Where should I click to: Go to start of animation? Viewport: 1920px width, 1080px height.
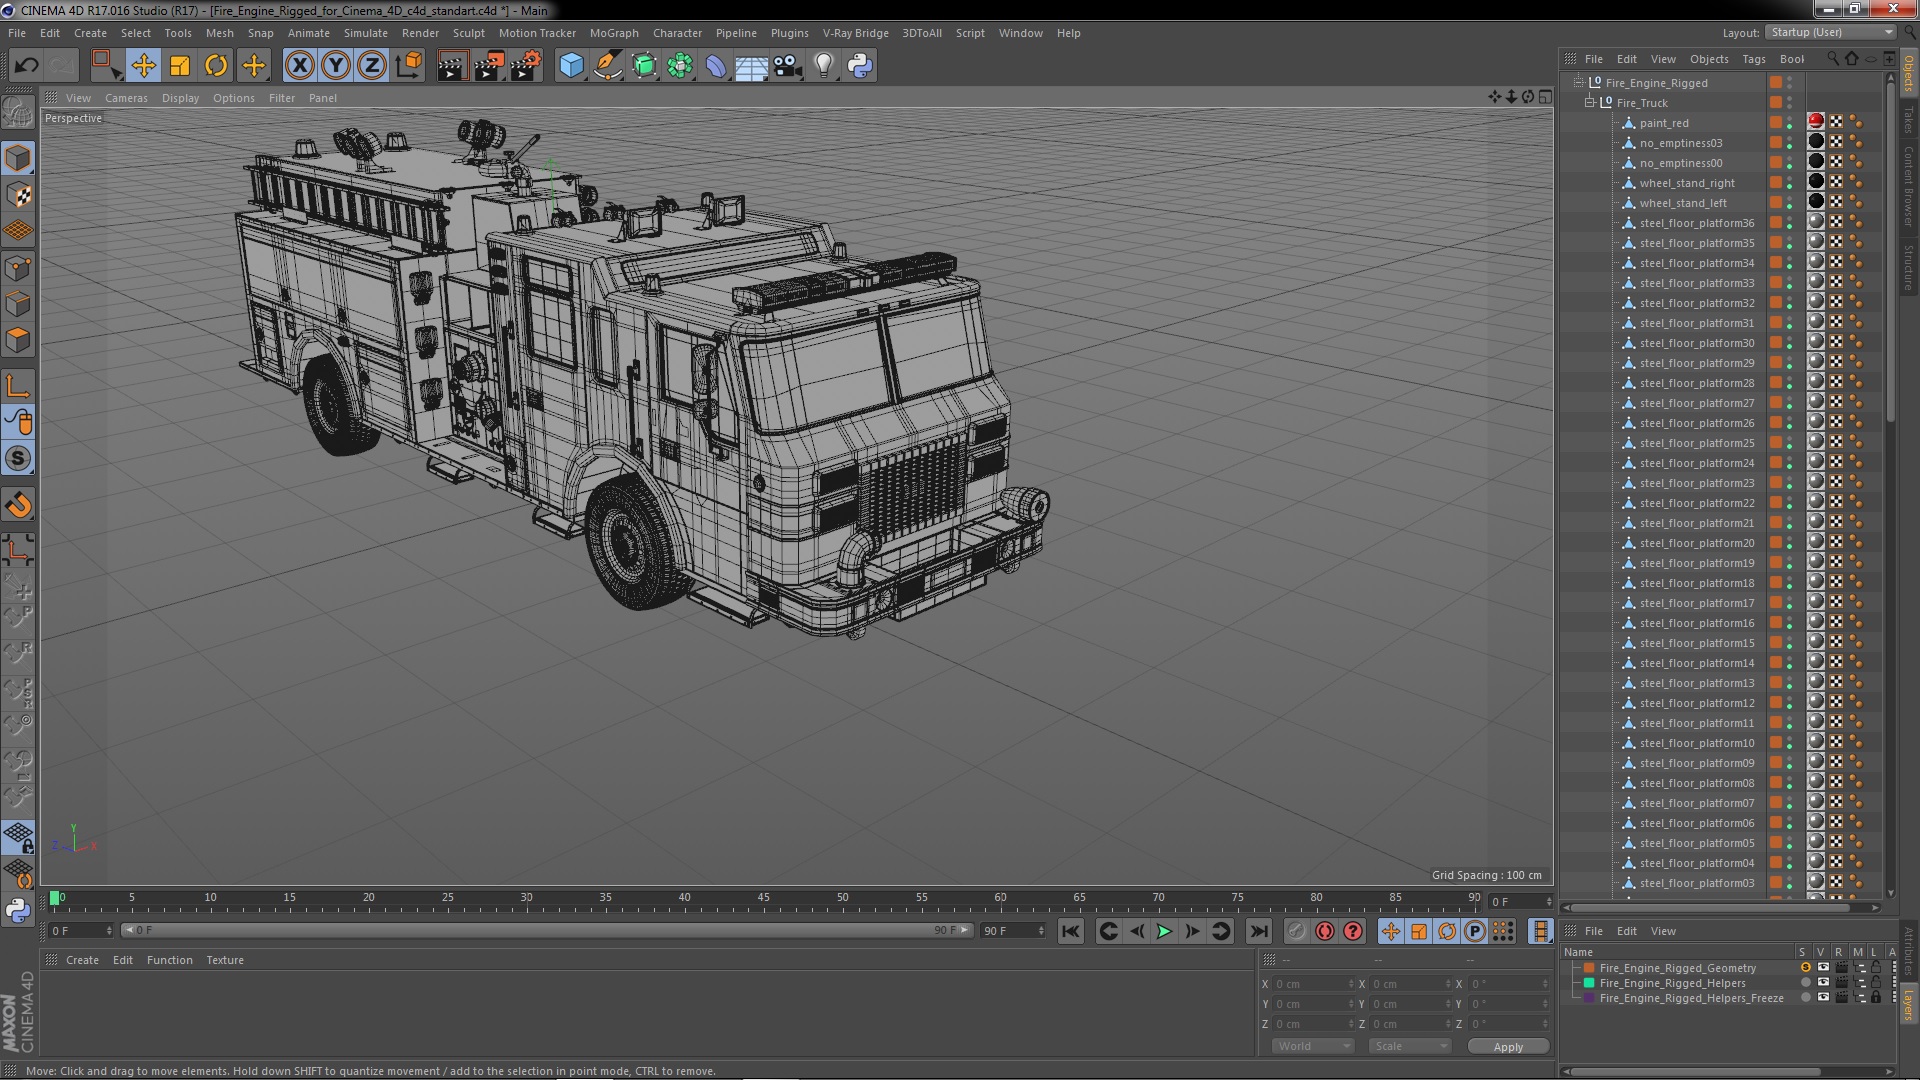tap(1070, 931)
